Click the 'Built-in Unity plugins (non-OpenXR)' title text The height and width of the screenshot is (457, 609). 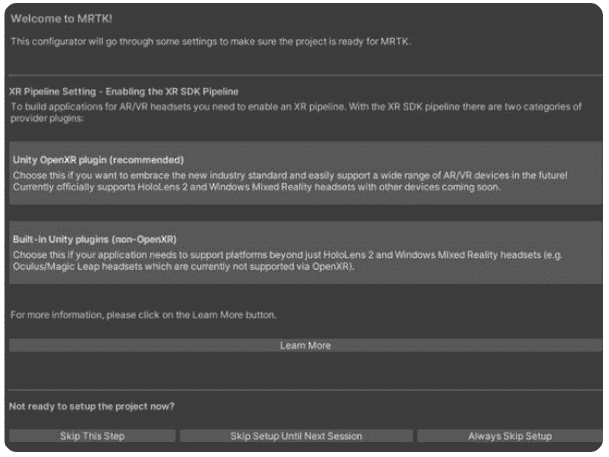pos(95,240)
